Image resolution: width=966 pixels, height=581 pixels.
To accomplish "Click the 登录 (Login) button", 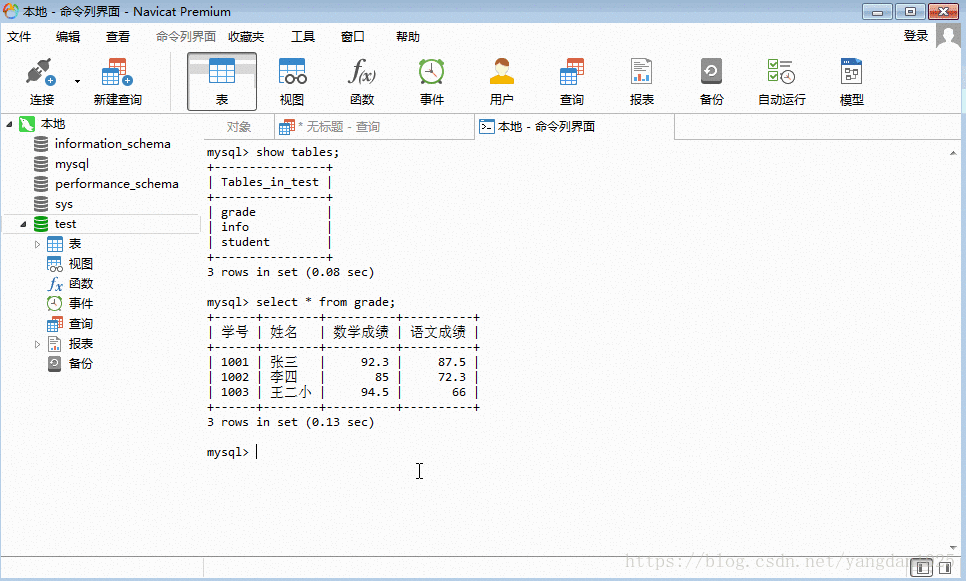I will (x=915, y=36).
